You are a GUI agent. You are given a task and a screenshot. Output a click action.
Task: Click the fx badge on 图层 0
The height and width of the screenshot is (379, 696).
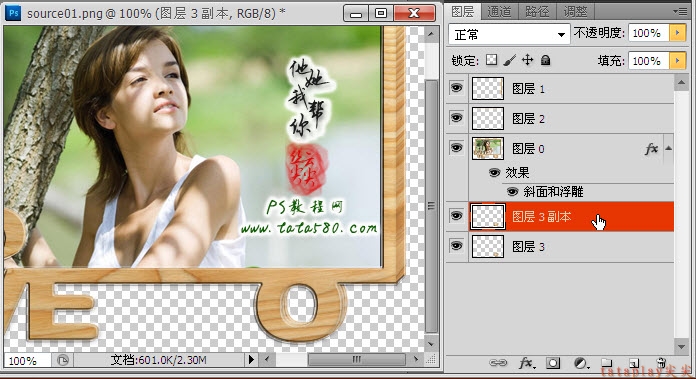tap(651, 149)
